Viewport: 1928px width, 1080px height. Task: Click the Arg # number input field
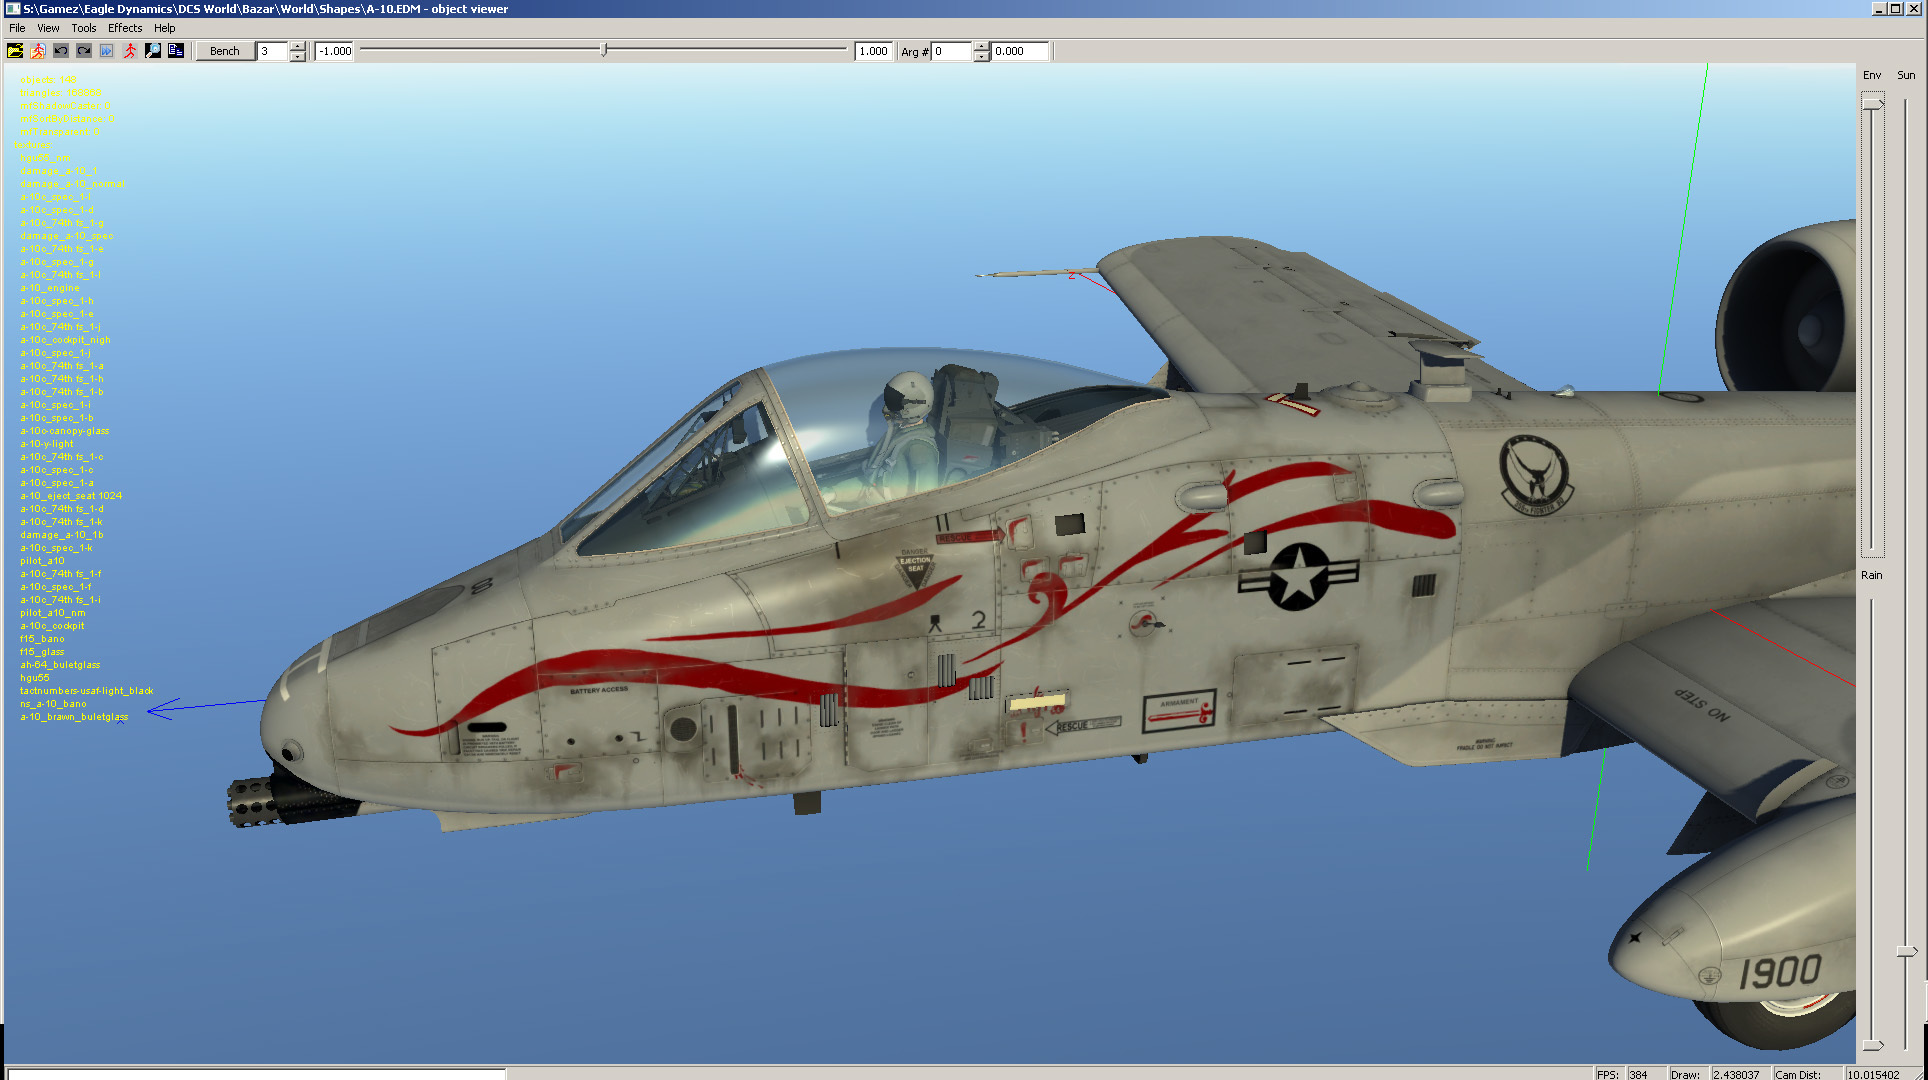coord(951,51)
